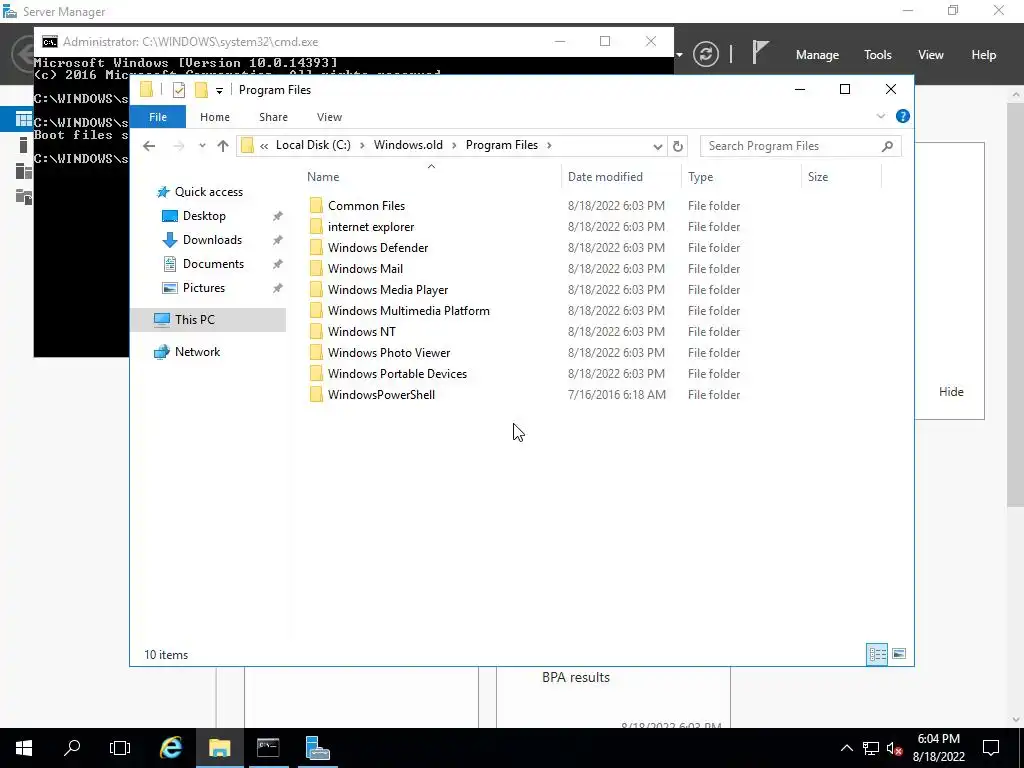The image size is (1024, 768).
Task: Open address bar history dropdown
Action: (658, 146)
